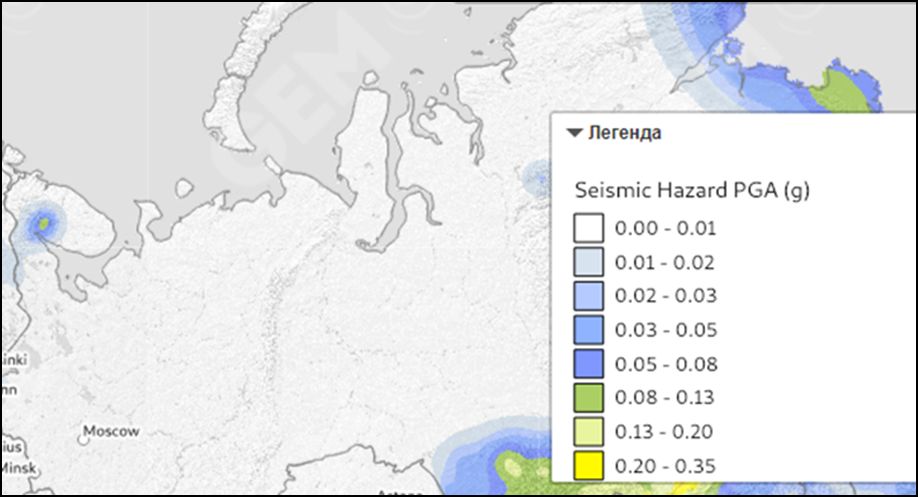Select the white 0.00 - 0.01 swatch
The width and height of the screenshot is (918, 497).
[589, 228]
